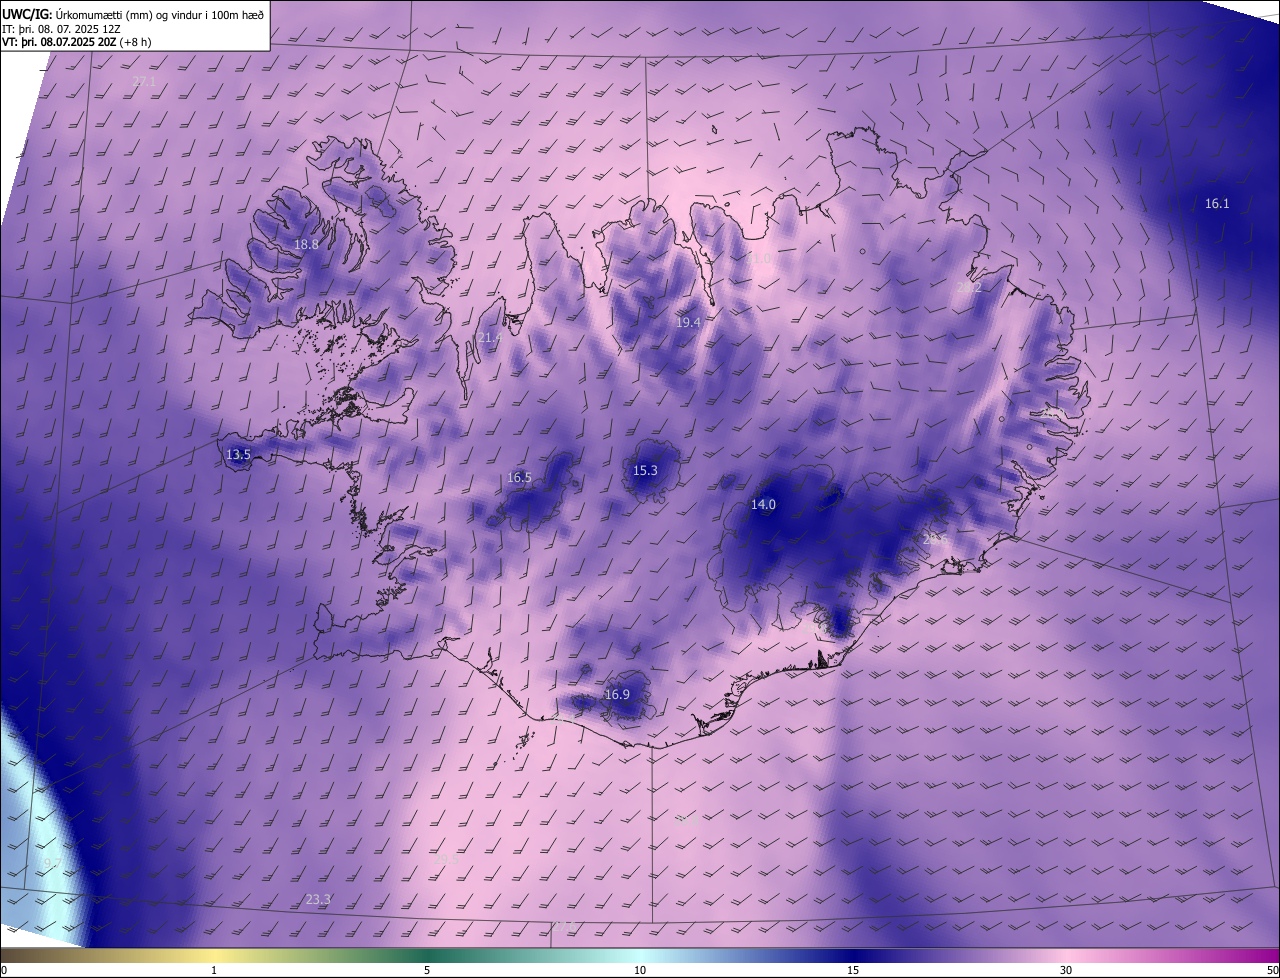Click the 19.4 value in north Iceland
Image resolution: width=1280 pixels, height=978 pixels.
(x=688, y=322)
